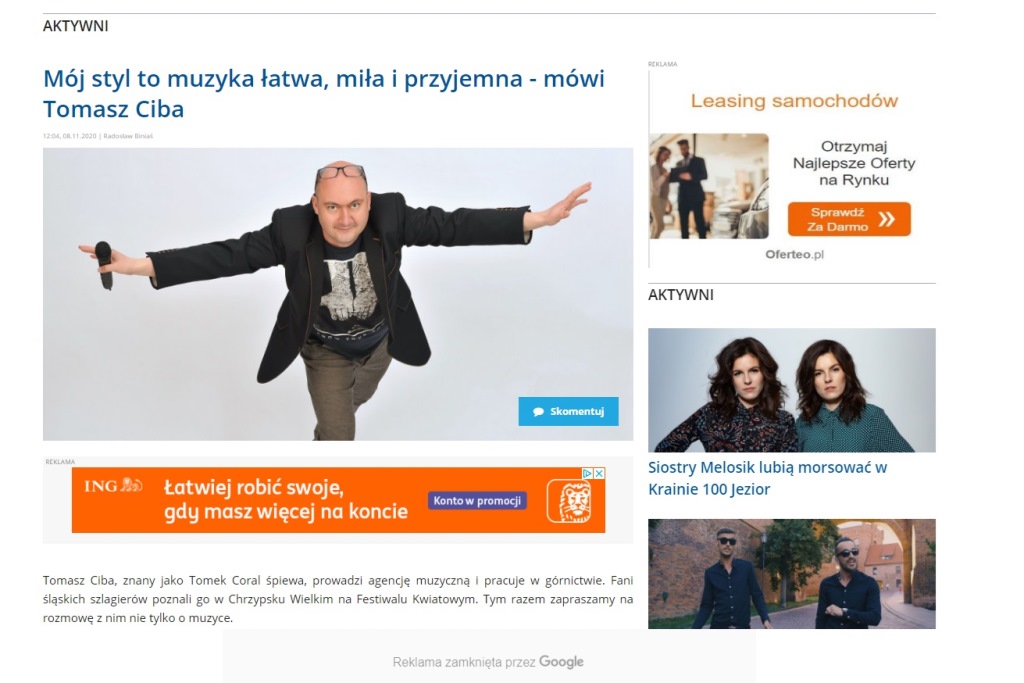Close the ING ad with the X icon
The image size is (1024, 683).
click(599, 473)
